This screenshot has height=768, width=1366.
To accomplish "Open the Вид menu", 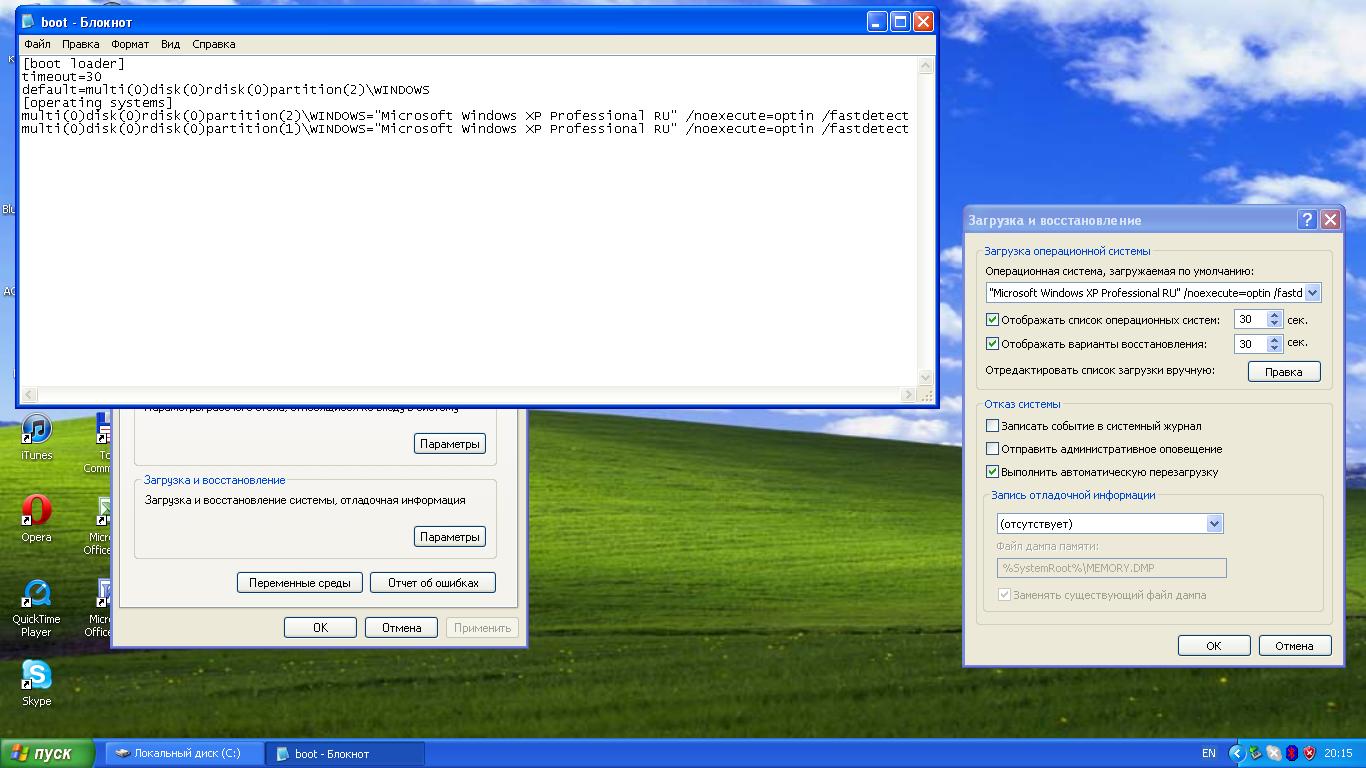I will coord(171,44).
